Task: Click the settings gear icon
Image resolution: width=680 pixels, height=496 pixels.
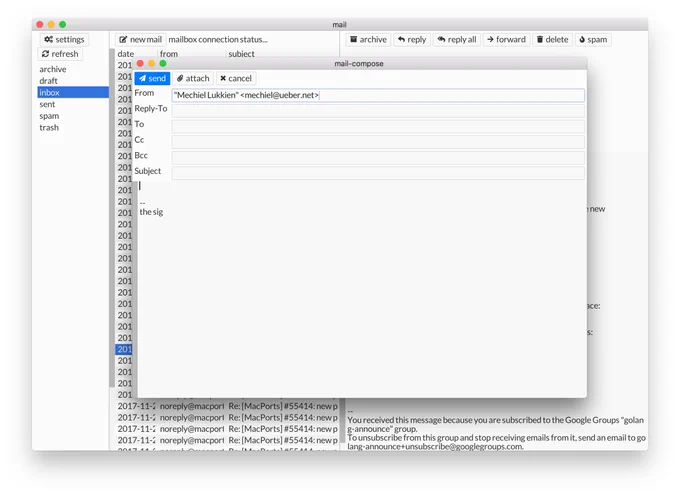Action: tap(49, 39)
